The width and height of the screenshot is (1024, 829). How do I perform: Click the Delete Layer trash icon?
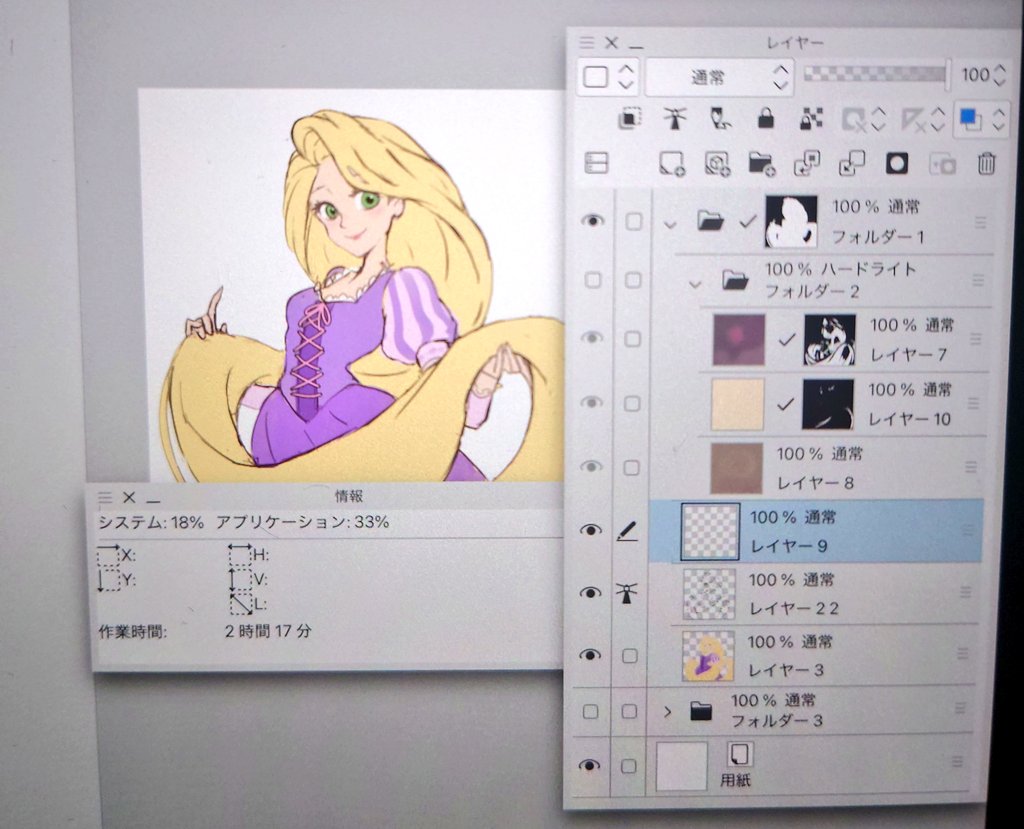987,164
